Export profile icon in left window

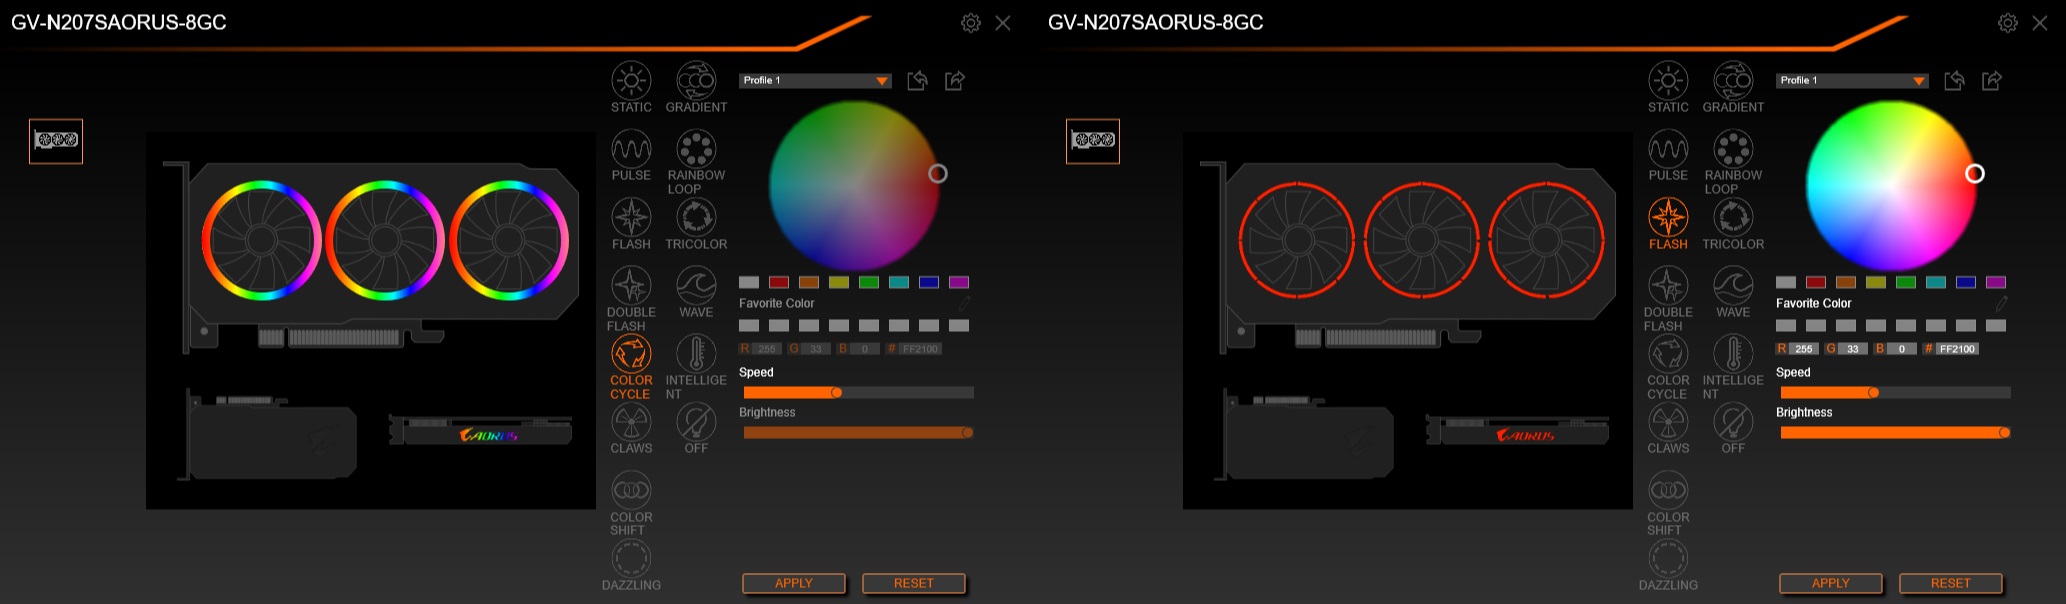pos(955,81)
